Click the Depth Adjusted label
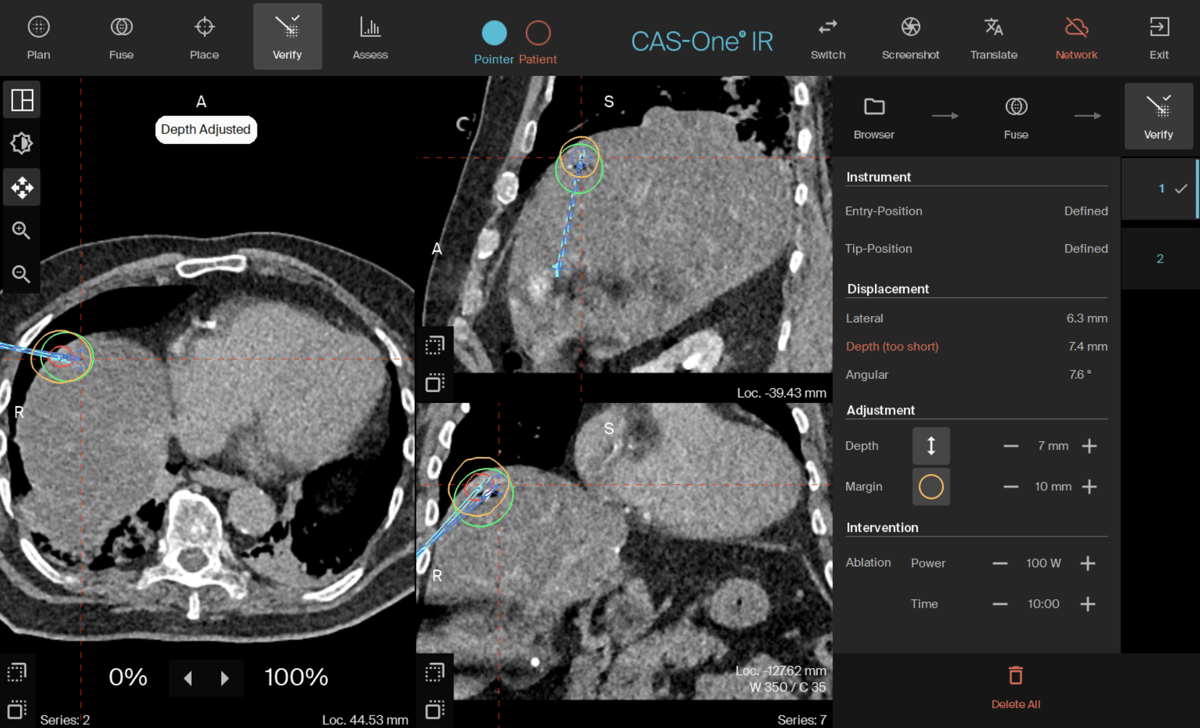Viewport: 1200px width, 728px height. [206, 130]
